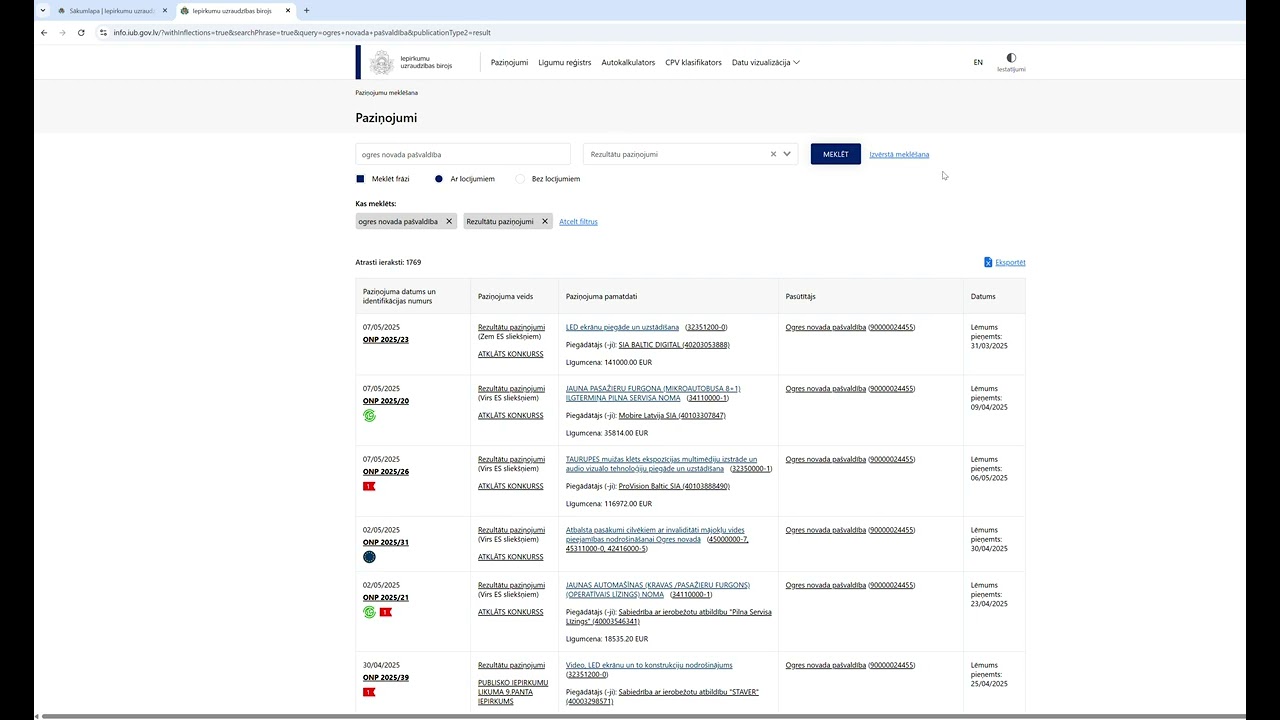Click the browser address bar URL
The image size is (1280, 720).
[302, 32]
